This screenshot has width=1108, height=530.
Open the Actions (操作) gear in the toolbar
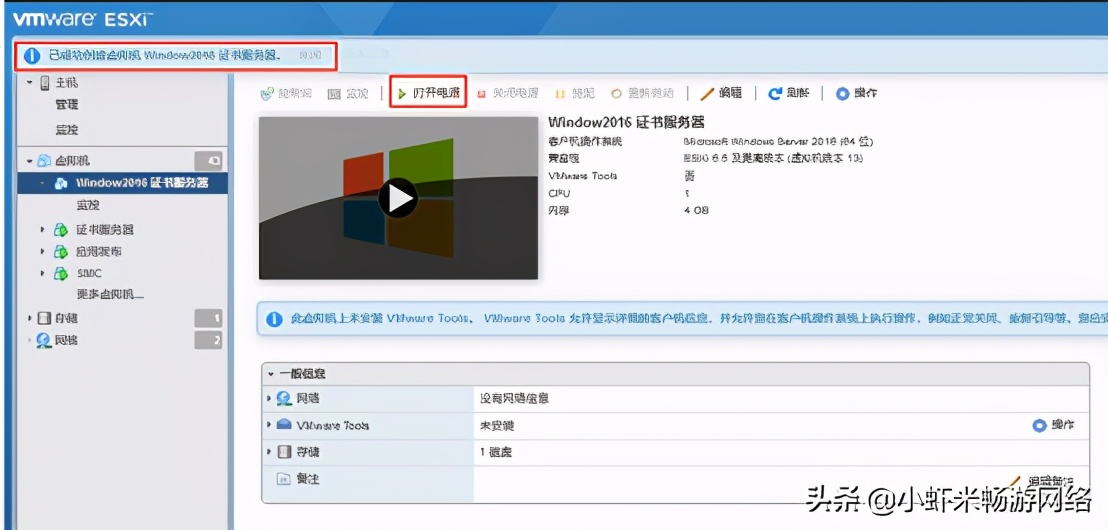click(842, 93)
